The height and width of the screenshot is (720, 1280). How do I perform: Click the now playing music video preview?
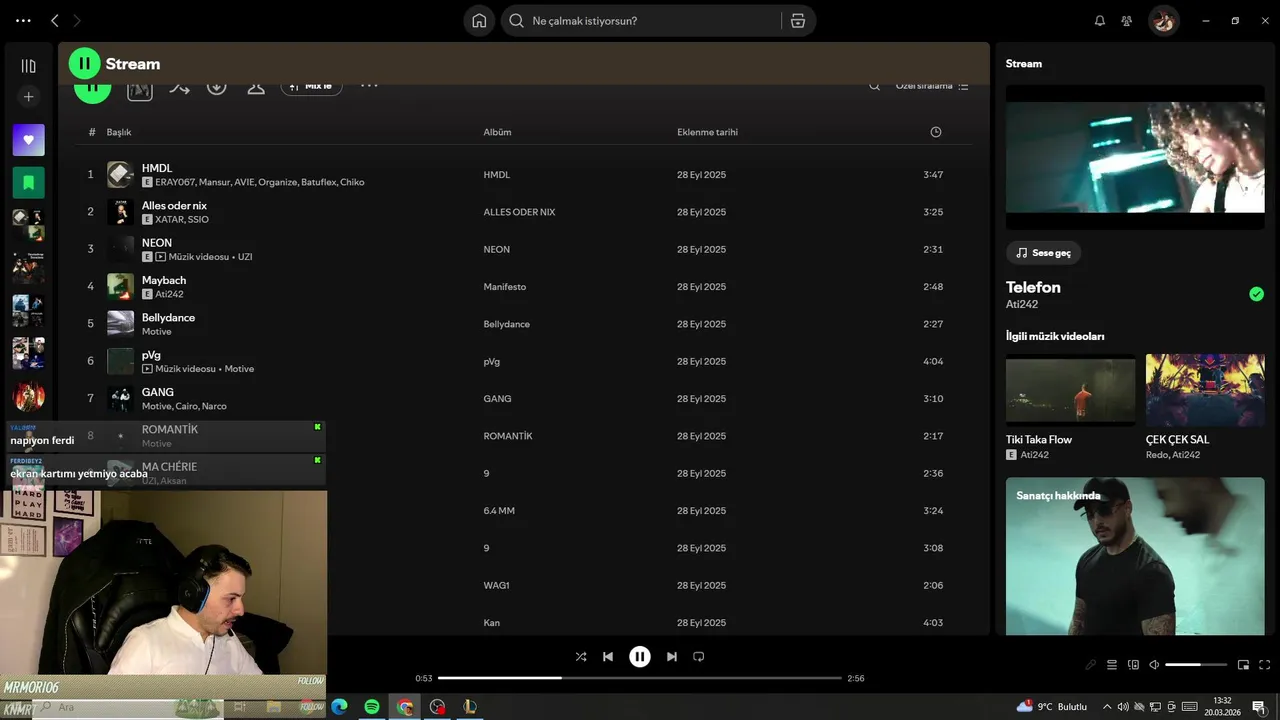(x=1135, y=157)
